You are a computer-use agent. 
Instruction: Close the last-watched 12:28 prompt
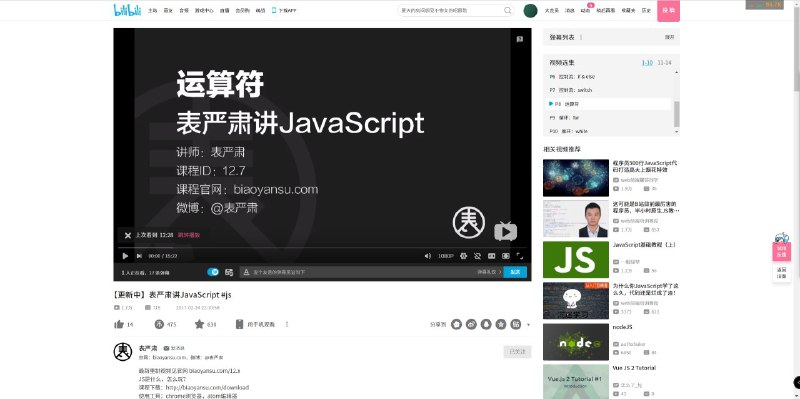coord(128,235)
